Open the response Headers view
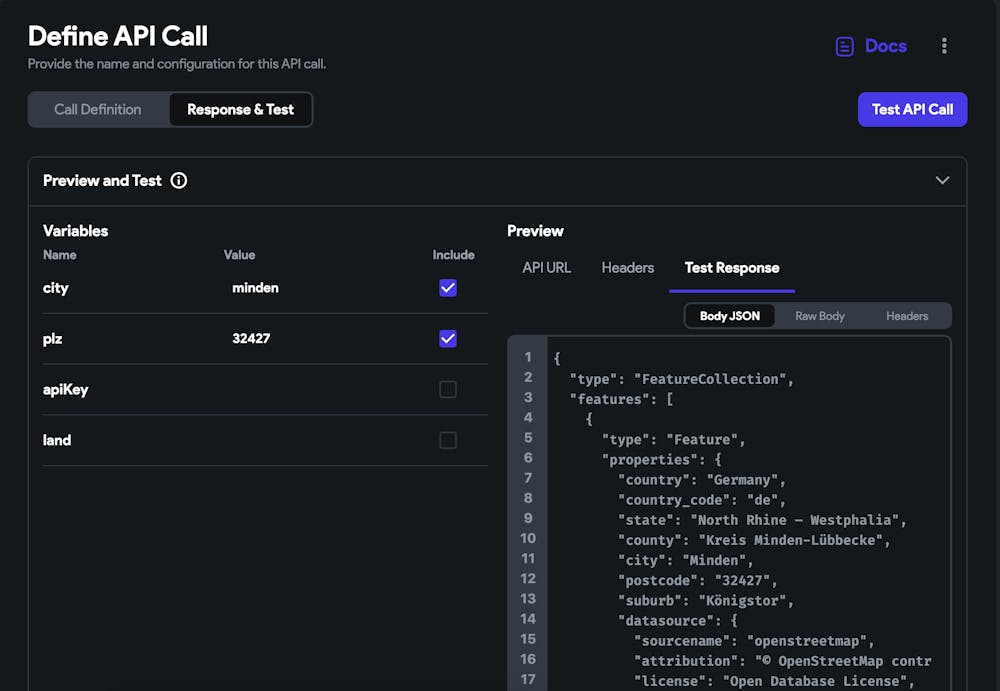The width and height of the screenshot is (1000, 691). coord(906,315)
